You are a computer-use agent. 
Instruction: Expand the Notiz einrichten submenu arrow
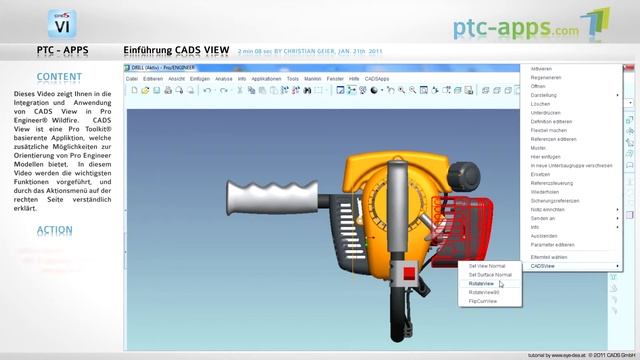pyautogui.click(x=617, y=209)
